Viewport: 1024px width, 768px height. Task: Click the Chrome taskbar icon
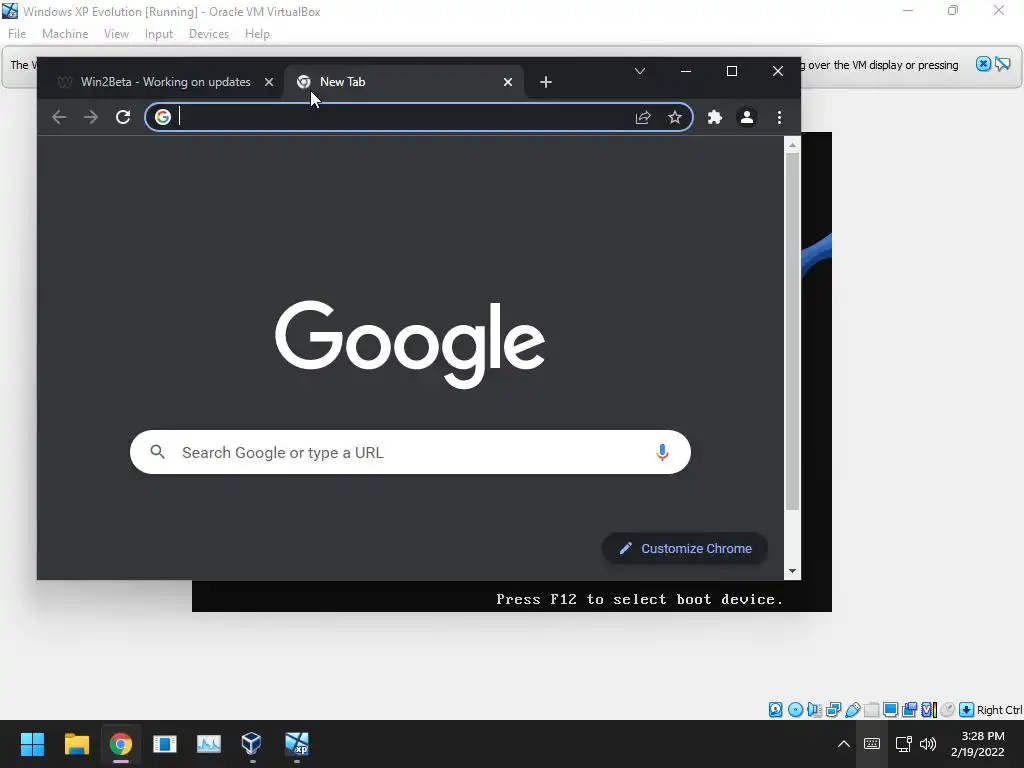point(121,744)
